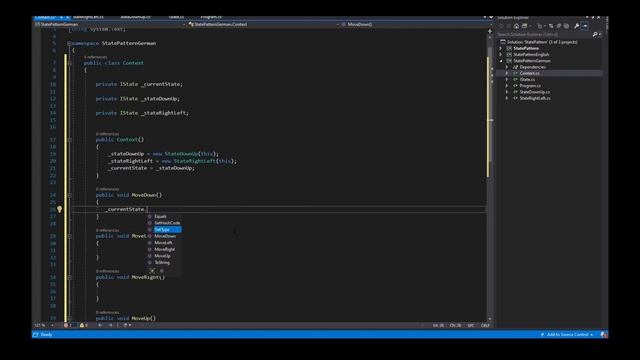The width and height of the screenshot is (640, 360).
Task: Select IState.cs in Solution Explorer
Action: click(527, 80)
